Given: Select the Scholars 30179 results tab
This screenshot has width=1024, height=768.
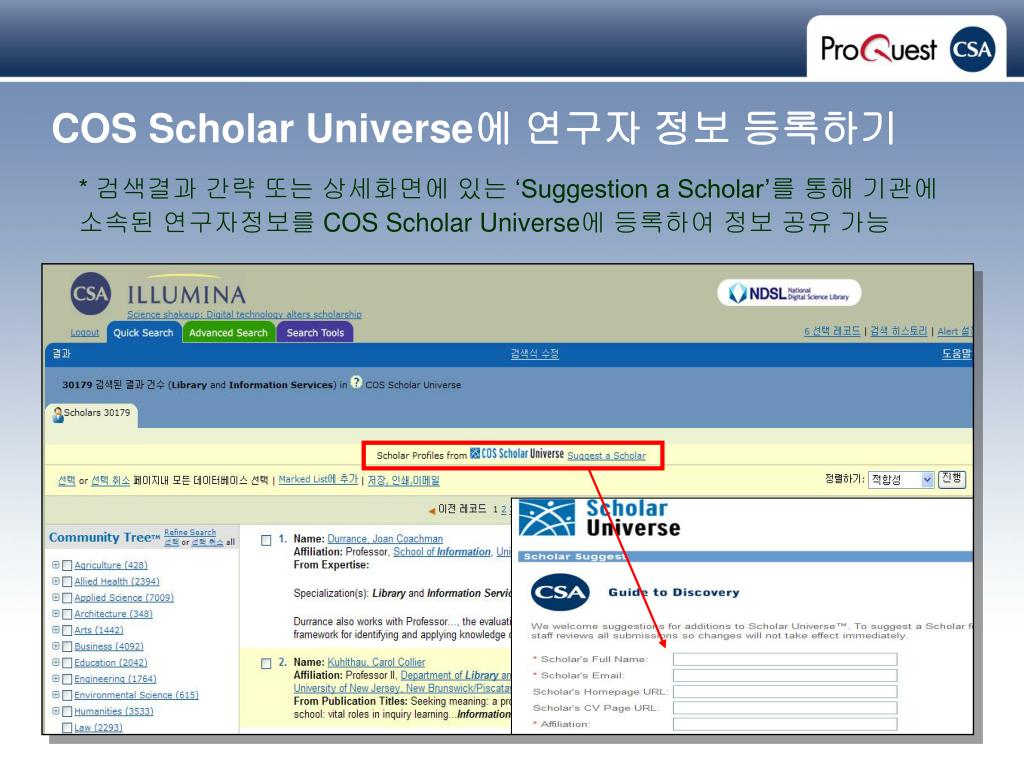Looking at the screenshot, I should pyautogui.click(x=91, y=414).
